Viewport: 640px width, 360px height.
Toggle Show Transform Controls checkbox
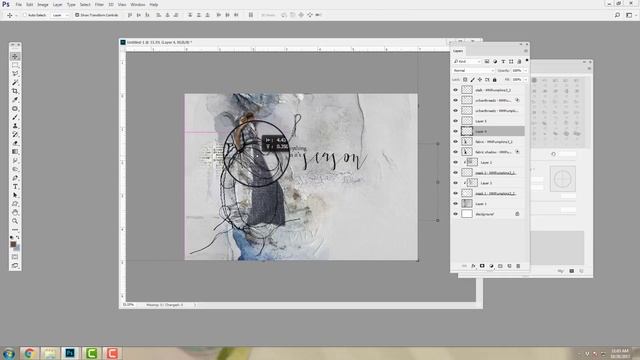tap(77, 15)
